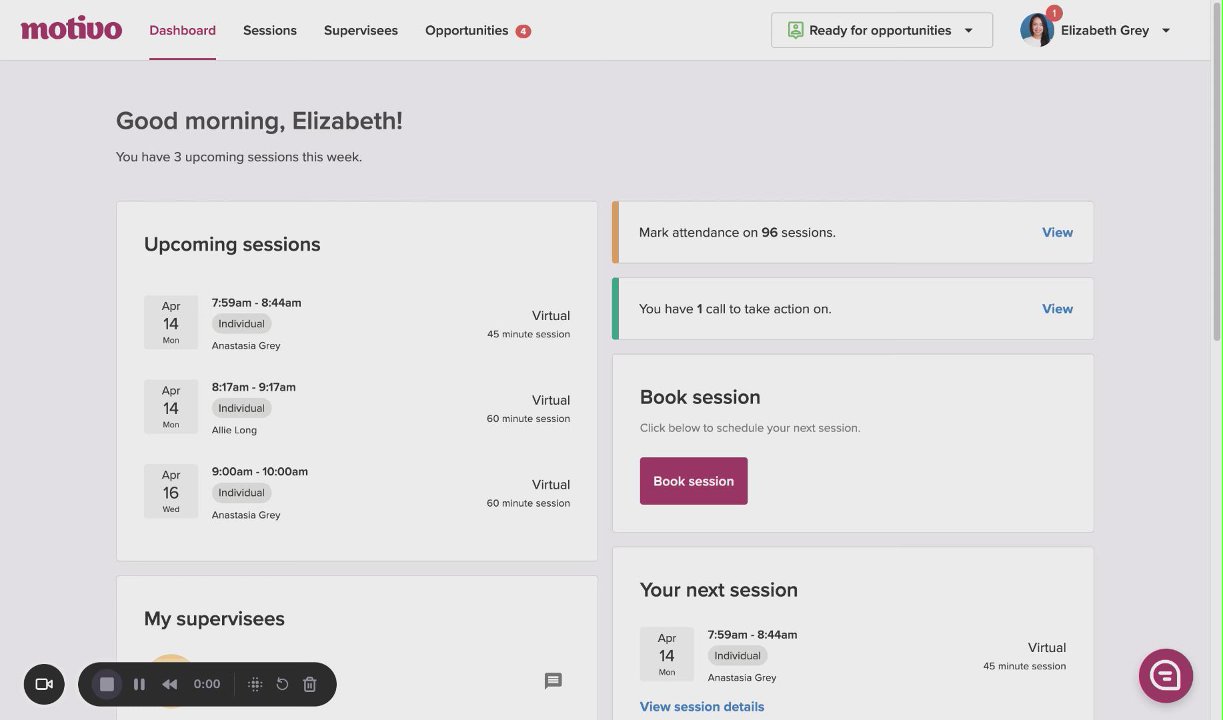Open the Supervisees tab
1223x720 pixels.
point(361,30)
